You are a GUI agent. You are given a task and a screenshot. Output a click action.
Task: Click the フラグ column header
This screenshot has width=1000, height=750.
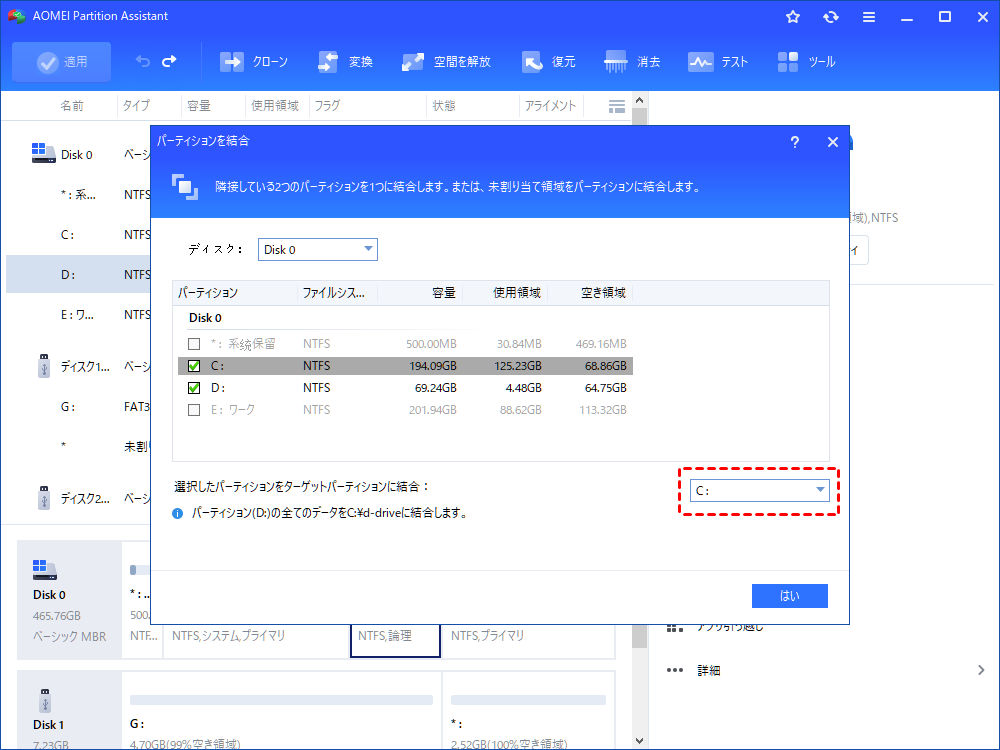327,106
